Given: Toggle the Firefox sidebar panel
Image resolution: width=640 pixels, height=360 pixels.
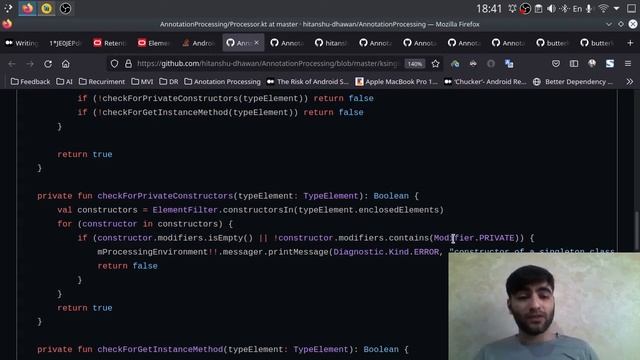Looking at the screenshot, I should [574, 64].
